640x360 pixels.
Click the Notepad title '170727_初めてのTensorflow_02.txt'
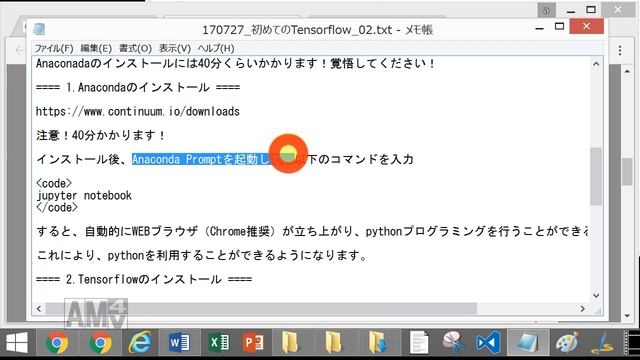tap(297, 30)
